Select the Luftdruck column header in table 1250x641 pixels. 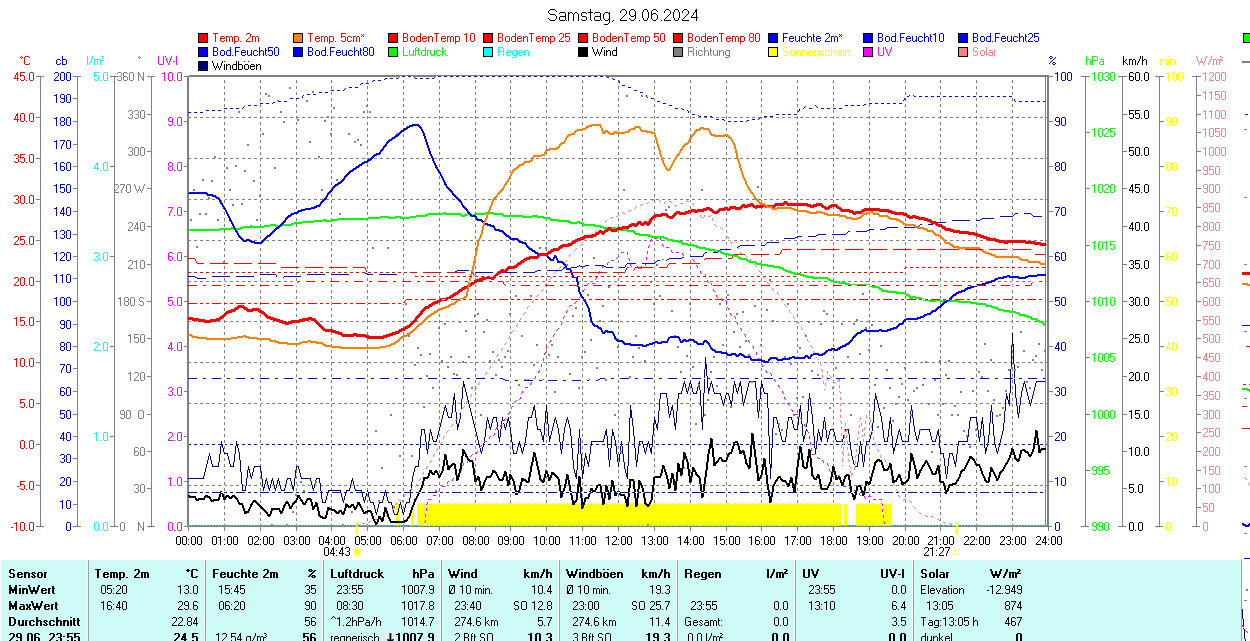coord(357,574)
